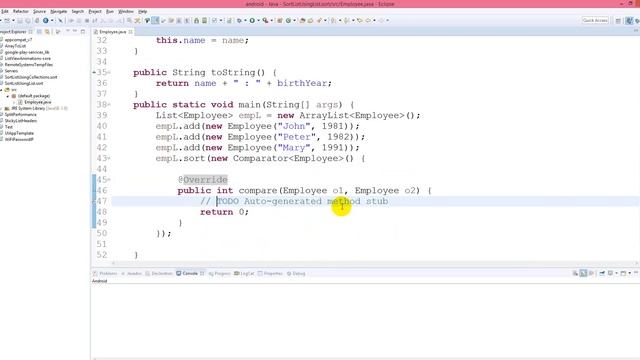Collapse the anonymous Comparator at line 43

(109, 158)
